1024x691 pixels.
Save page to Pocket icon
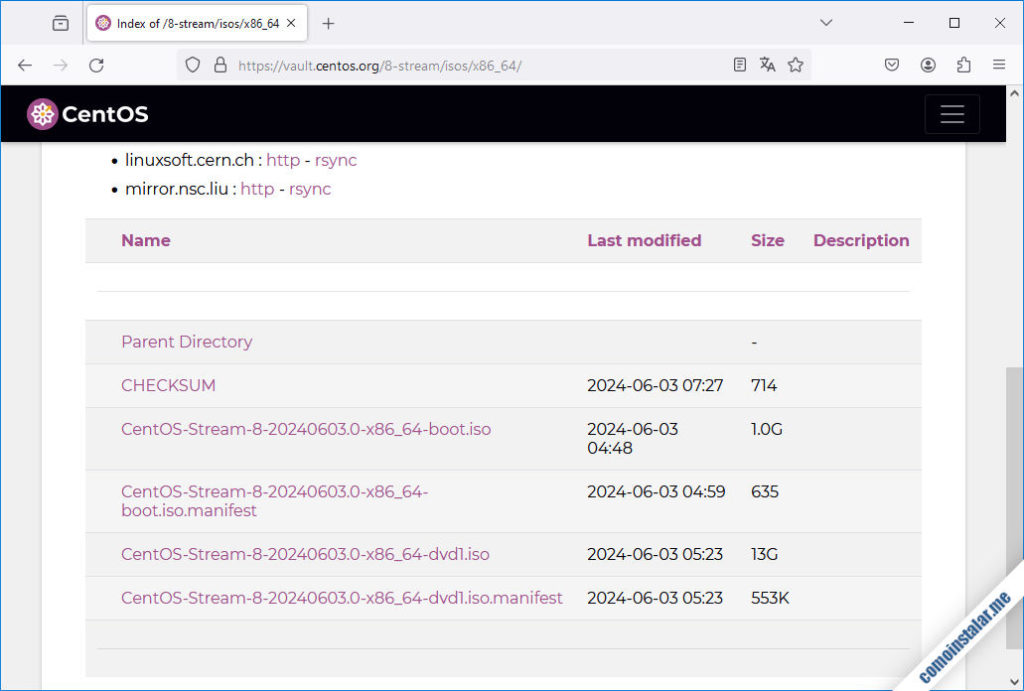pyautogui.click(x=891, y=65)
